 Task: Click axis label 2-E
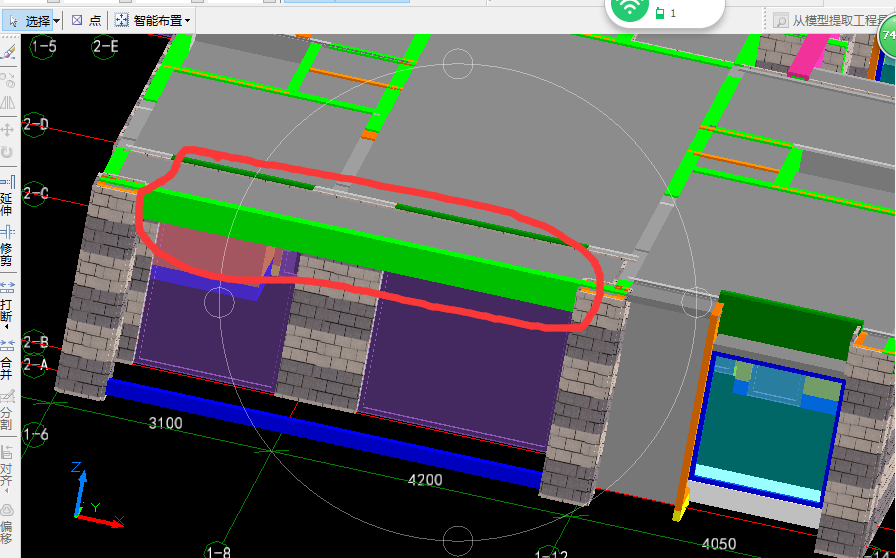click(x=105, y=46)
